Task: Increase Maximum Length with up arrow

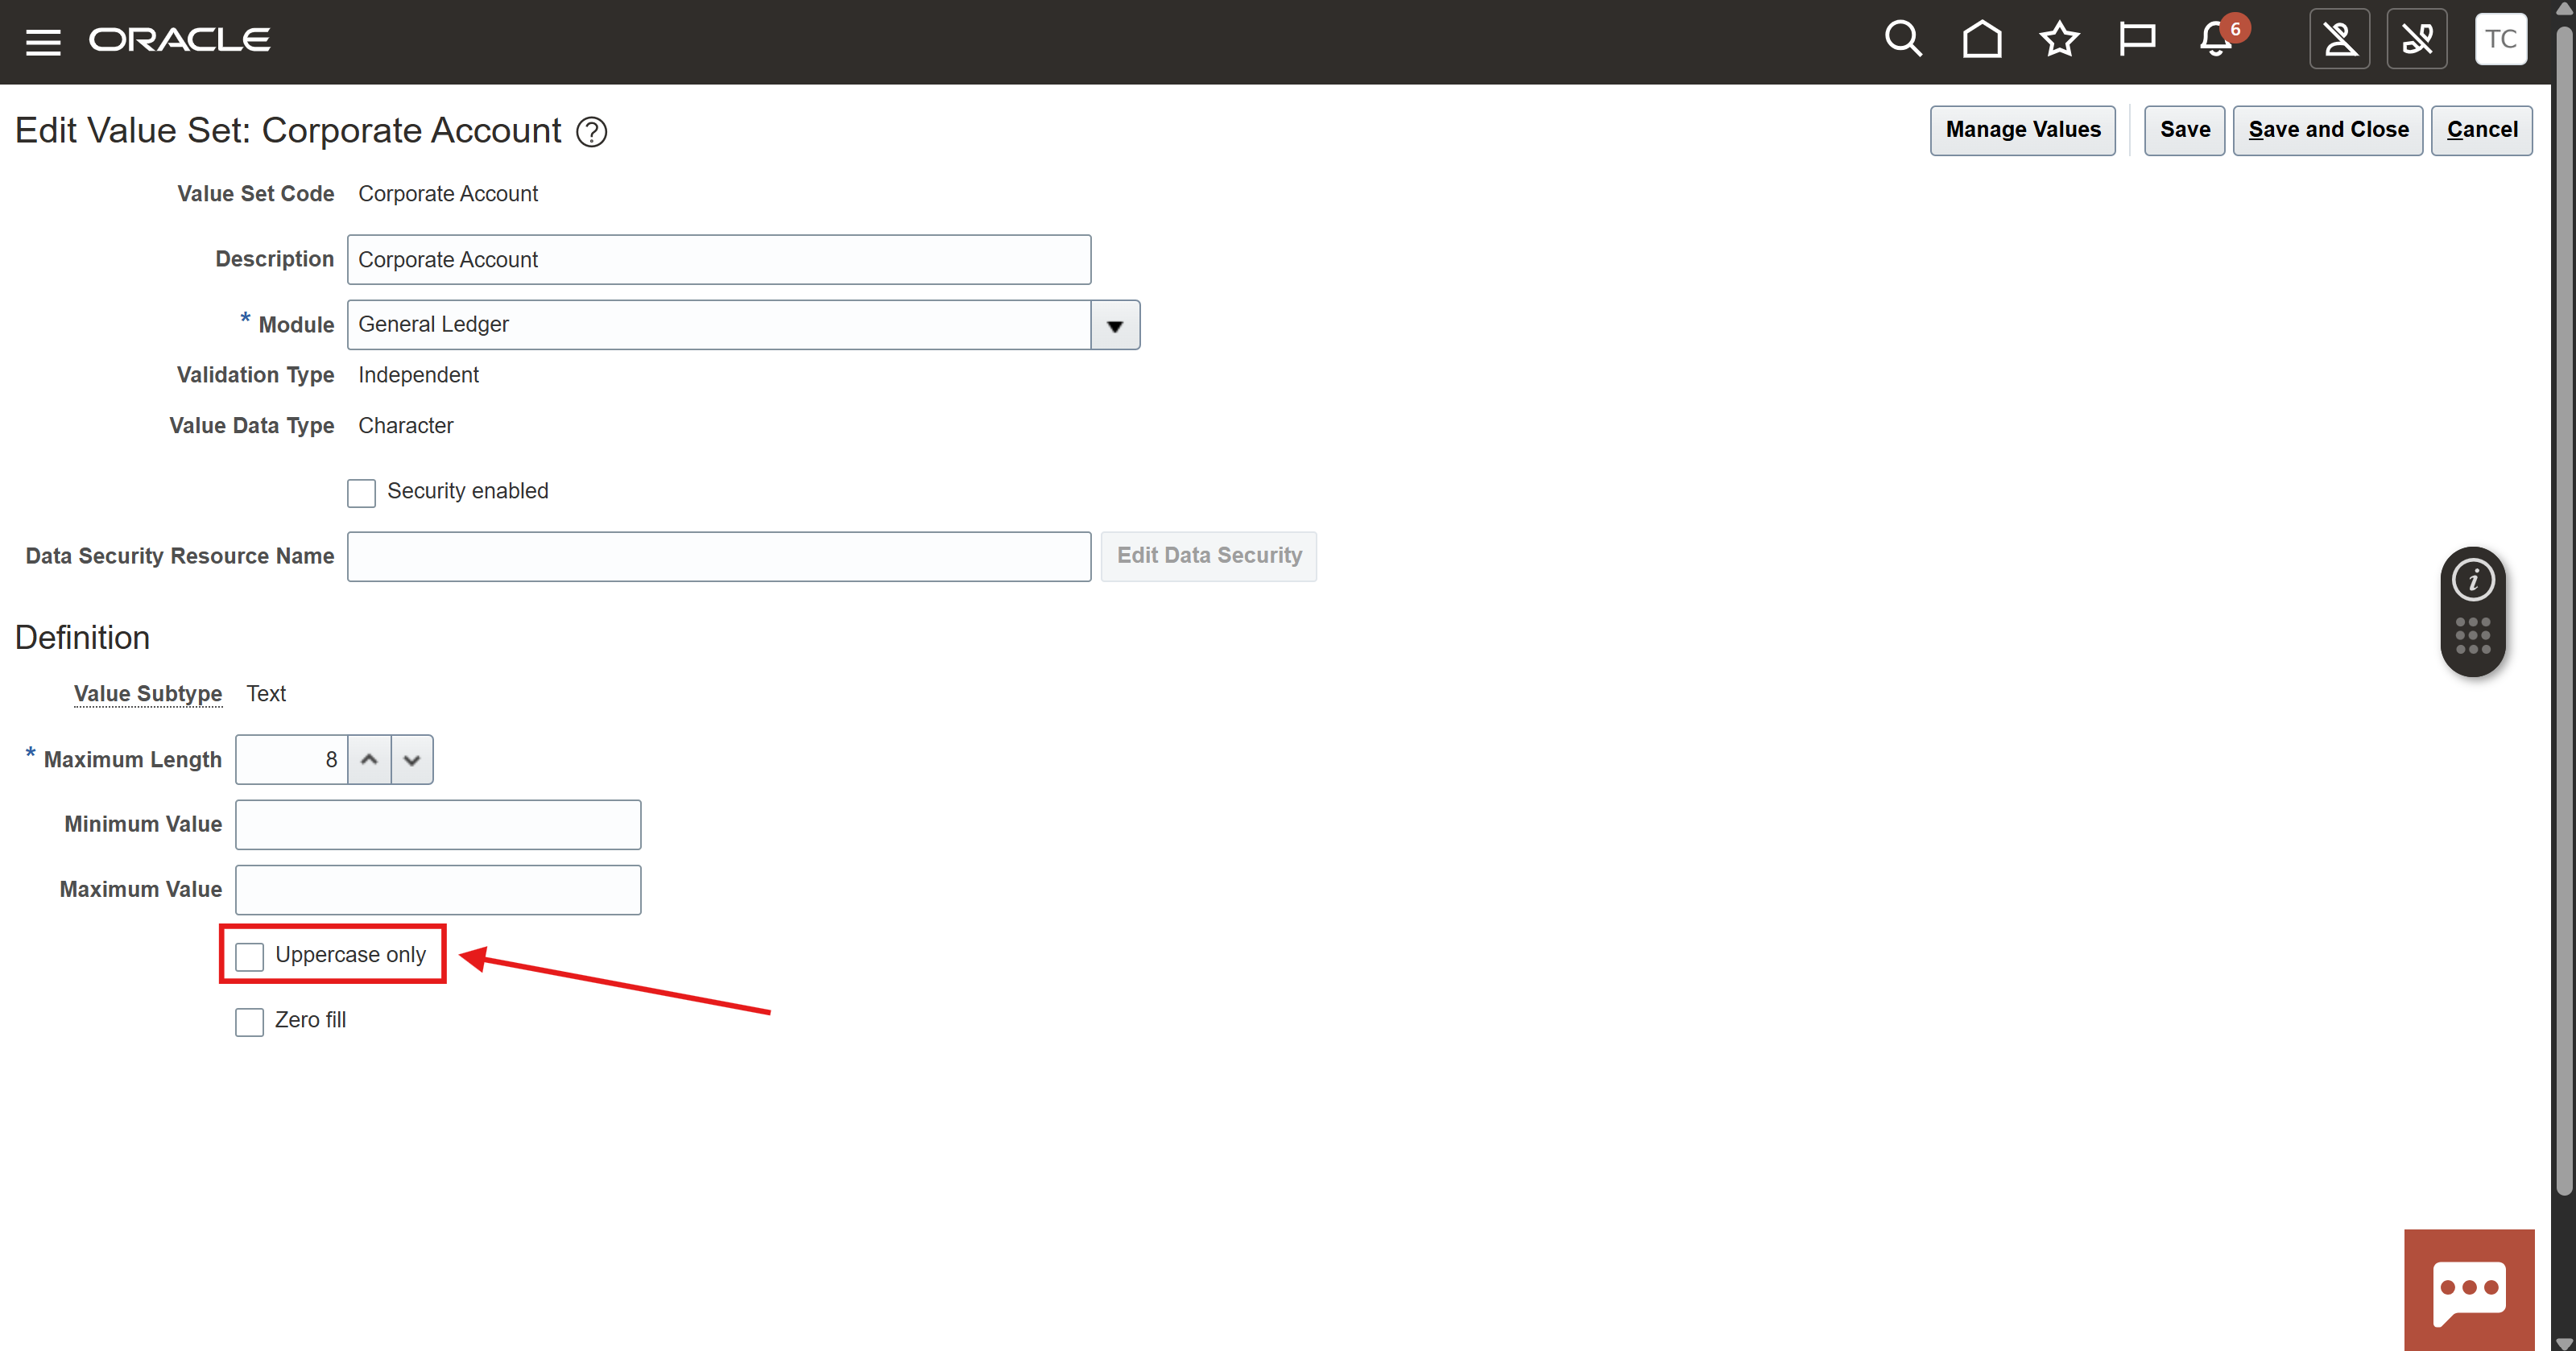Action: tap(369, 760)
